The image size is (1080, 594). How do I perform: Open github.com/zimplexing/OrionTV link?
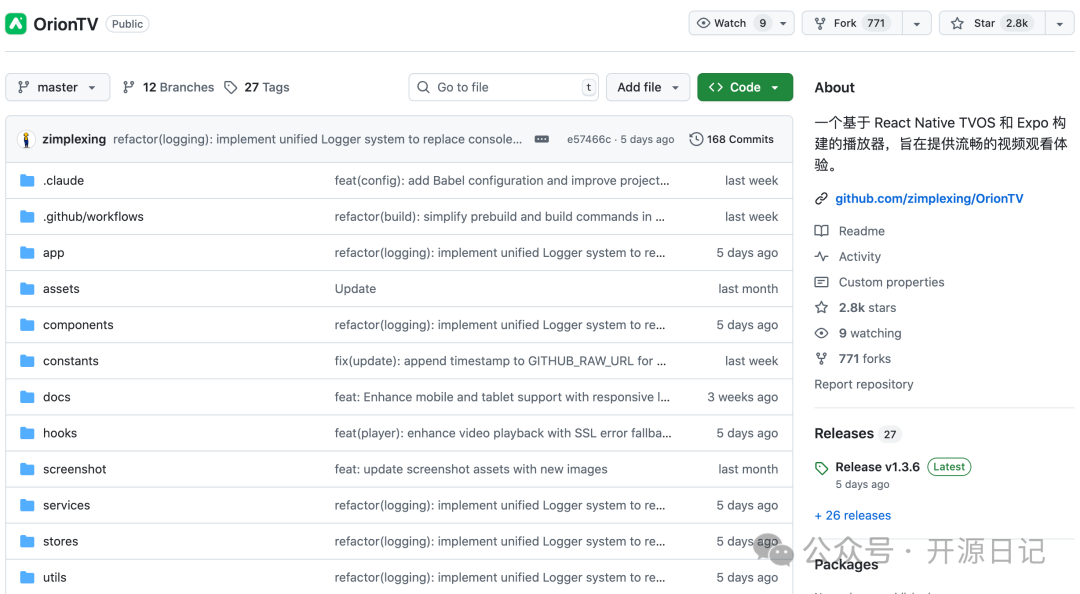[929, 198]
